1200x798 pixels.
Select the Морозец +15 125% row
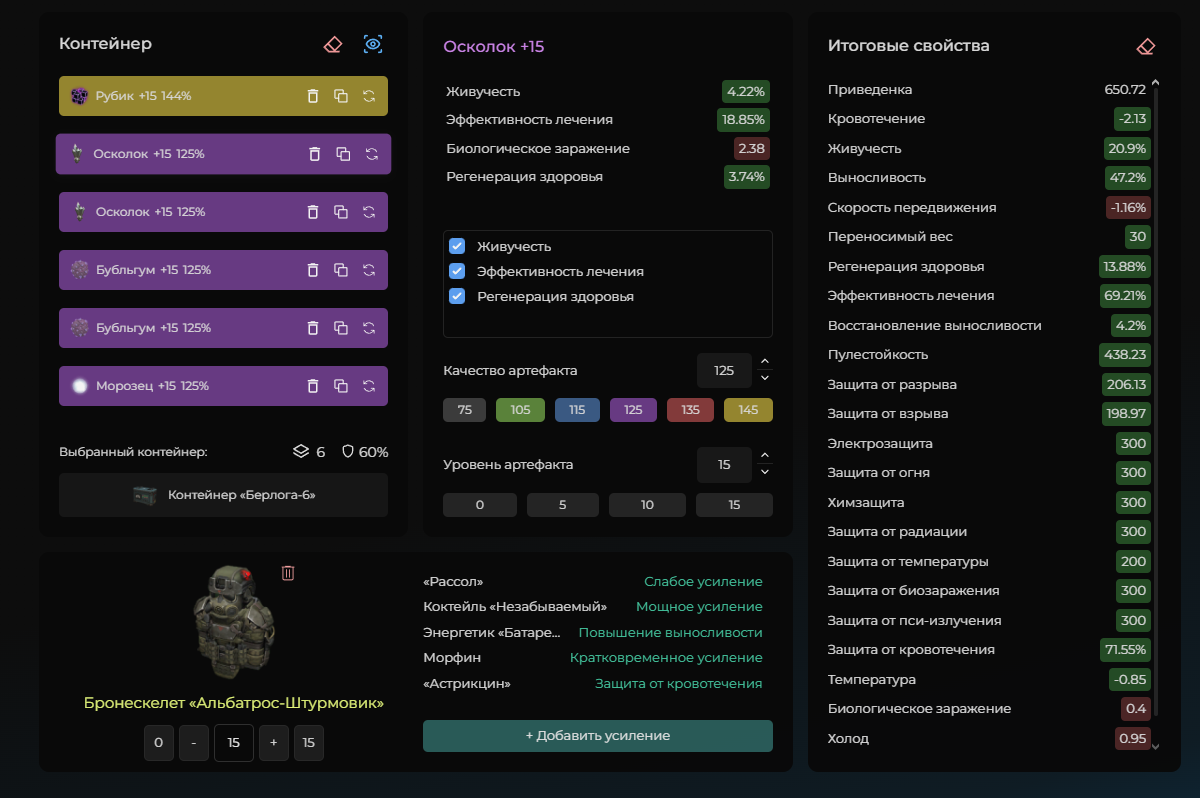(223, 386)
